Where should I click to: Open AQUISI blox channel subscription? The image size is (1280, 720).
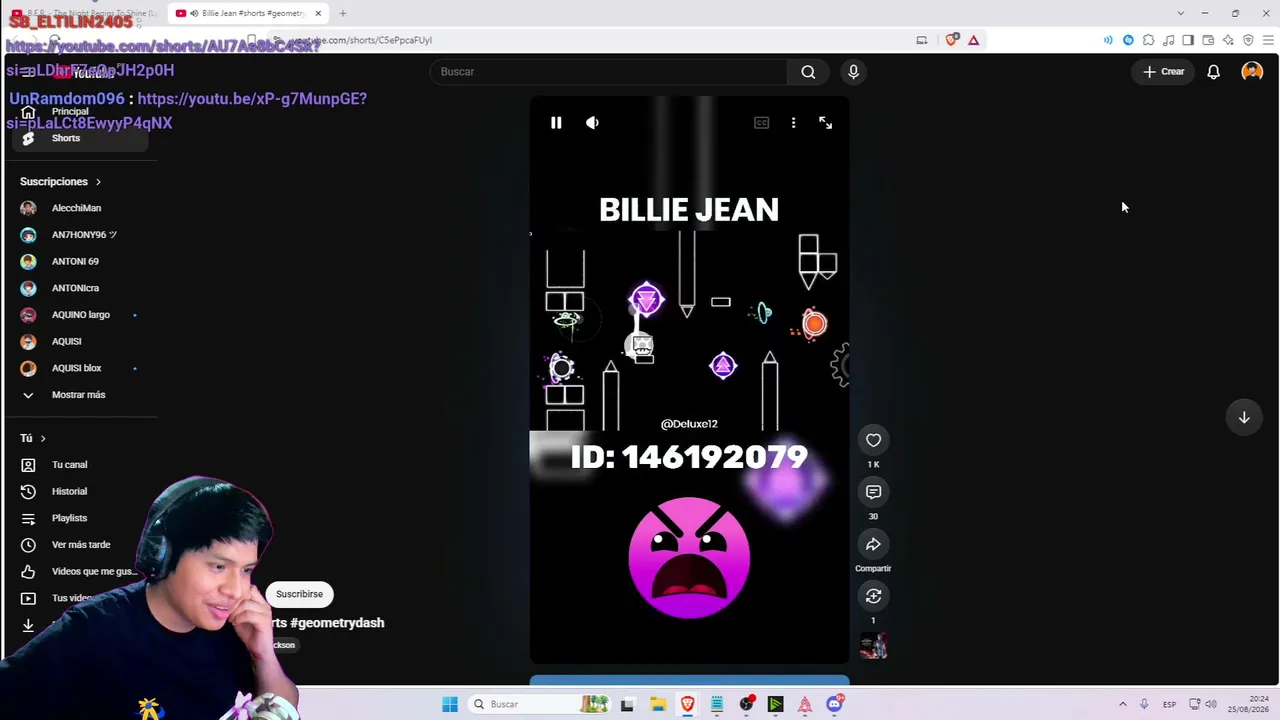[80, 368]
